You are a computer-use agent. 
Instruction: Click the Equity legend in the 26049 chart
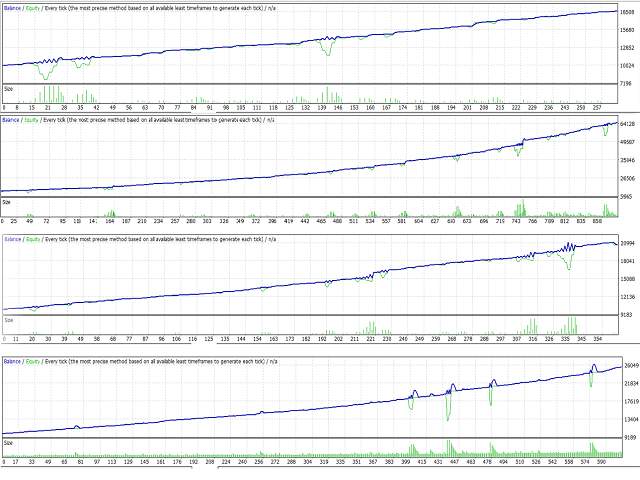[x=33, y=362]
